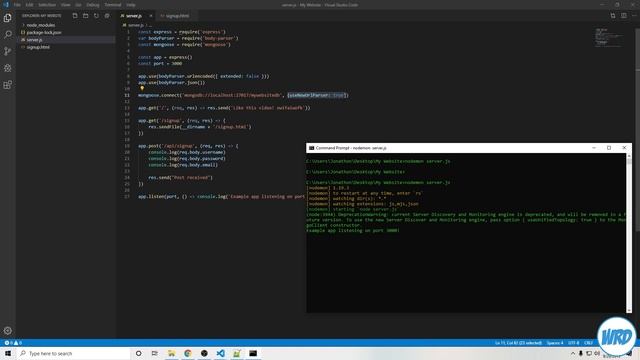The width and height of the screenshot is (640, 360).
Task: Open the Explorer view in activity bar
Action: pyautogui.click(x=7, y=18)
